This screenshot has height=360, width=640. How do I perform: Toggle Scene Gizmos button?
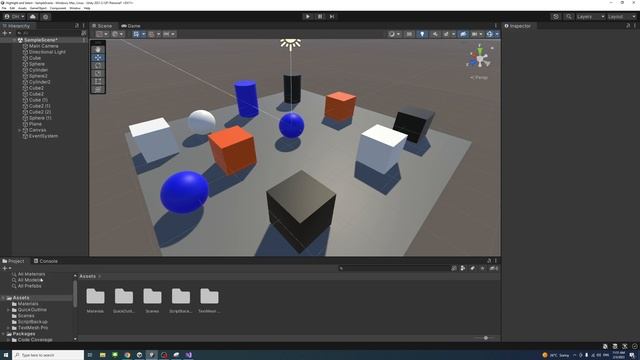pyautogui.click(x=489, y=34)
